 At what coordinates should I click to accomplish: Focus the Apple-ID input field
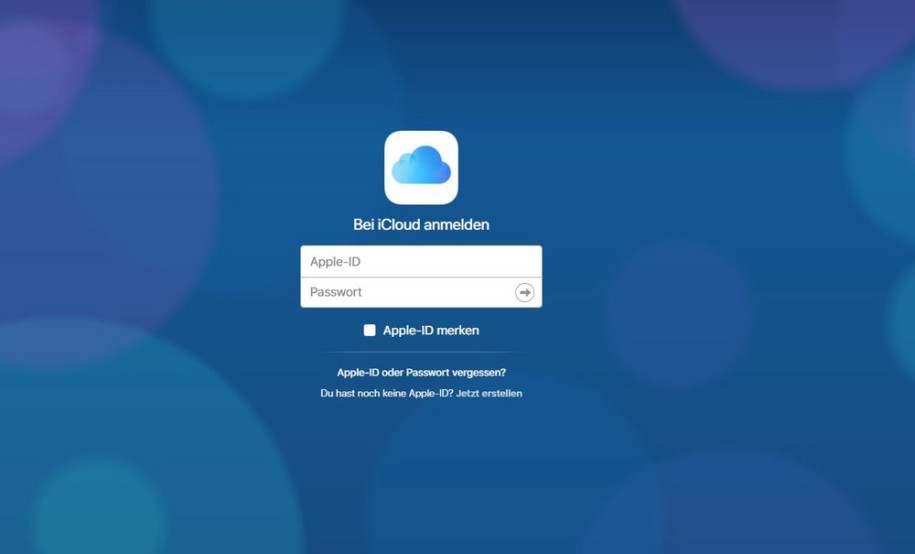421,262
